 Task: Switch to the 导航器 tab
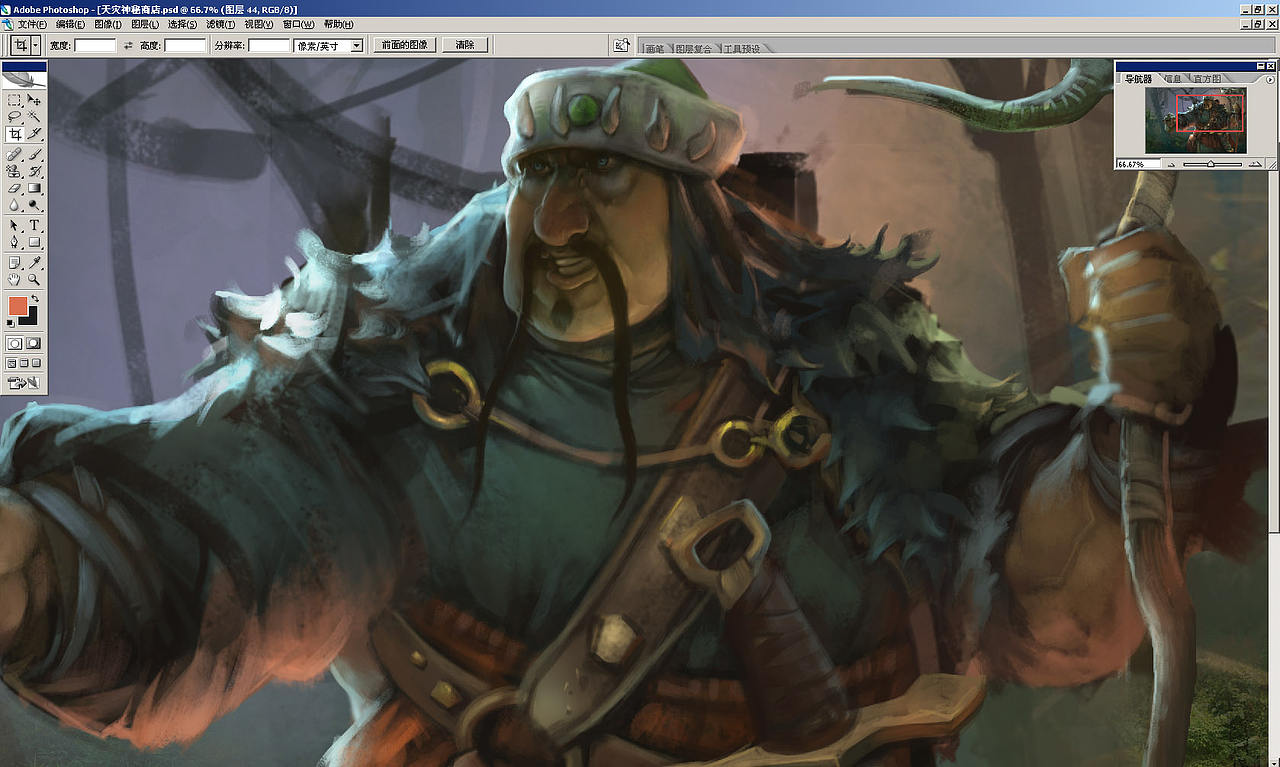[x=1138, y=78]
